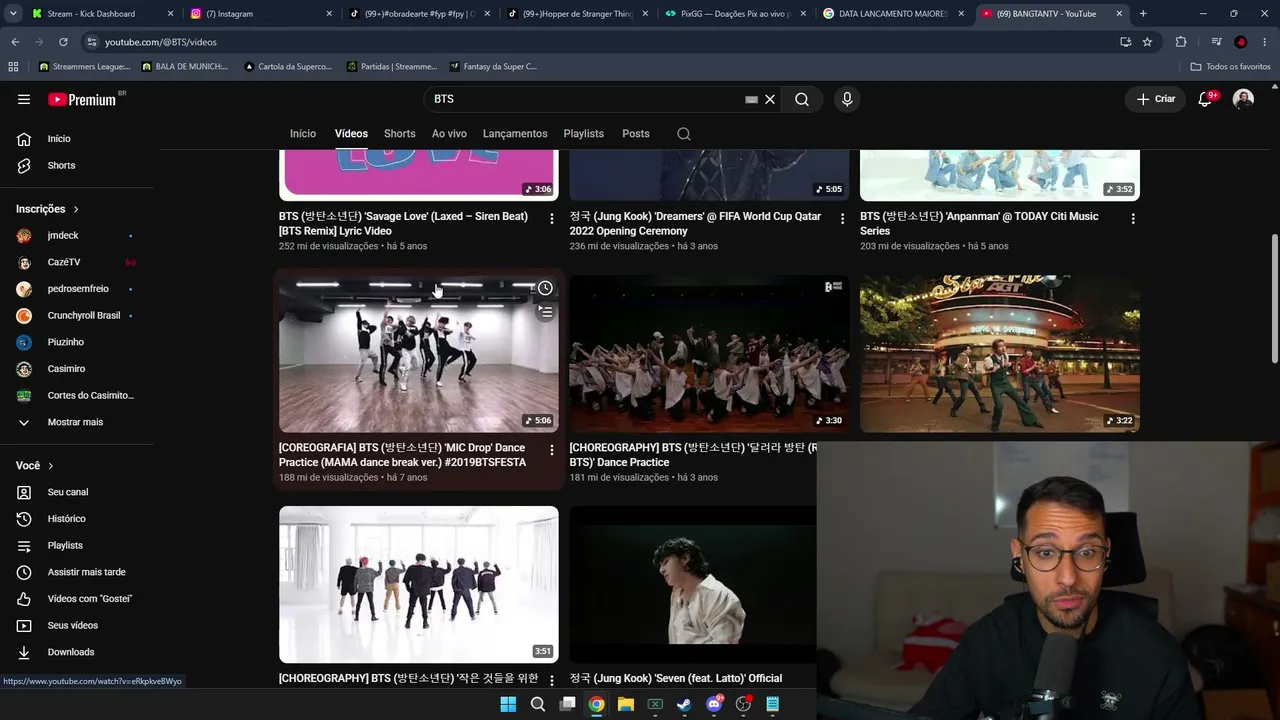
Task: Open the Lançamentos tab
Action: [x=515, y=133]
